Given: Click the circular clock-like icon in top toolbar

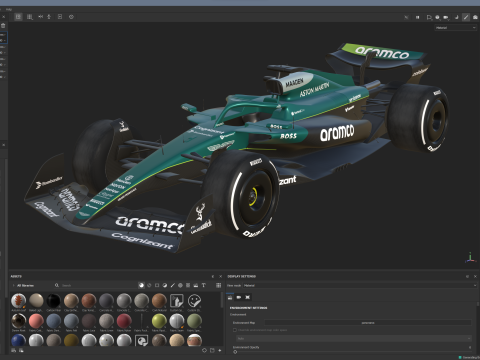Looking at the screenshot, I should [x=71, y=17].
